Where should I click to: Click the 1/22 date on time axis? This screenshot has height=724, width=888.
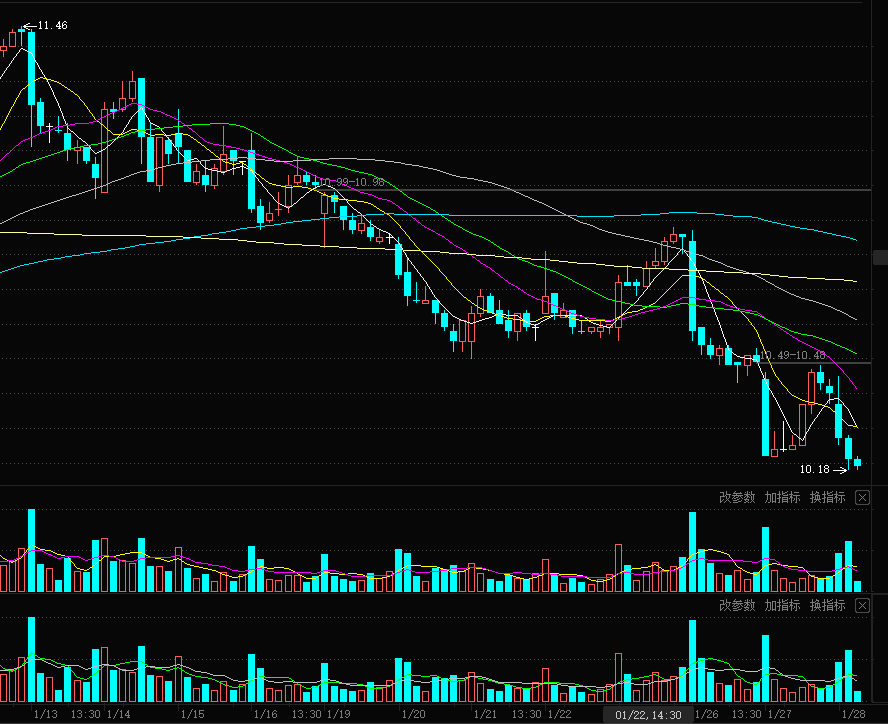tap(560, 714)
